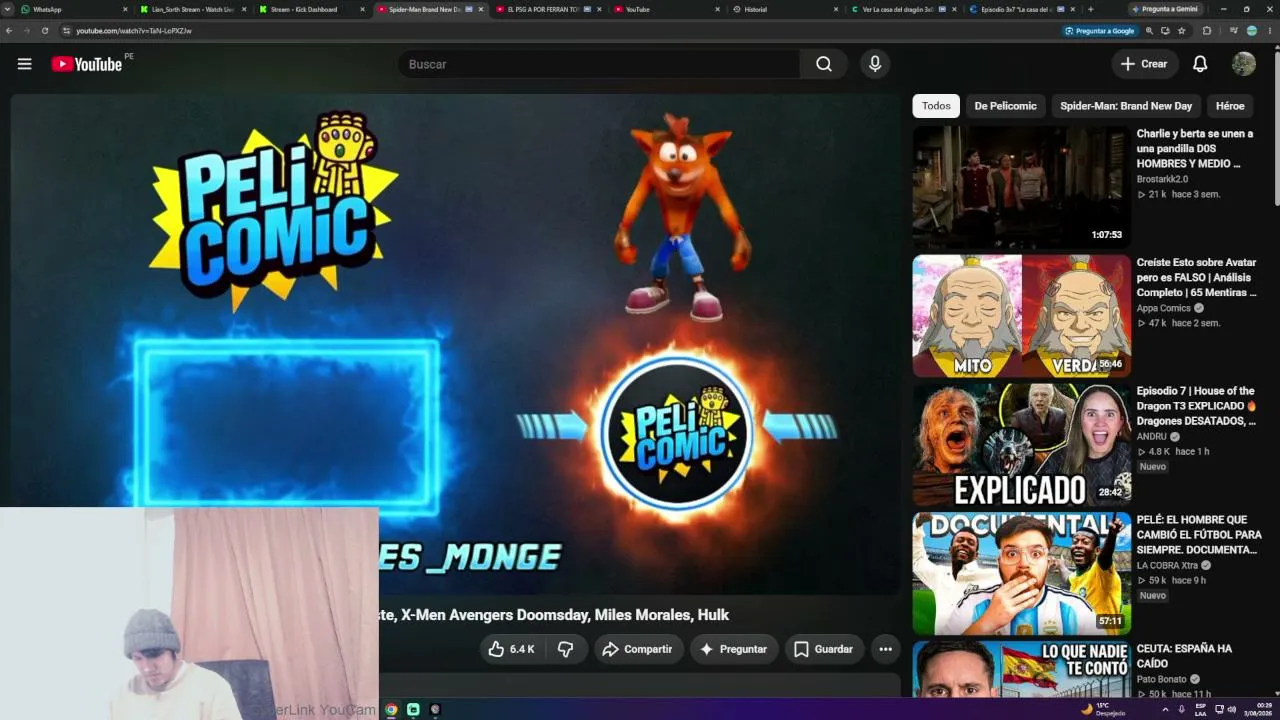Close the WhatsApp browser tab
The width and height of the screenshot is (1280, 720).
(125, 9)
